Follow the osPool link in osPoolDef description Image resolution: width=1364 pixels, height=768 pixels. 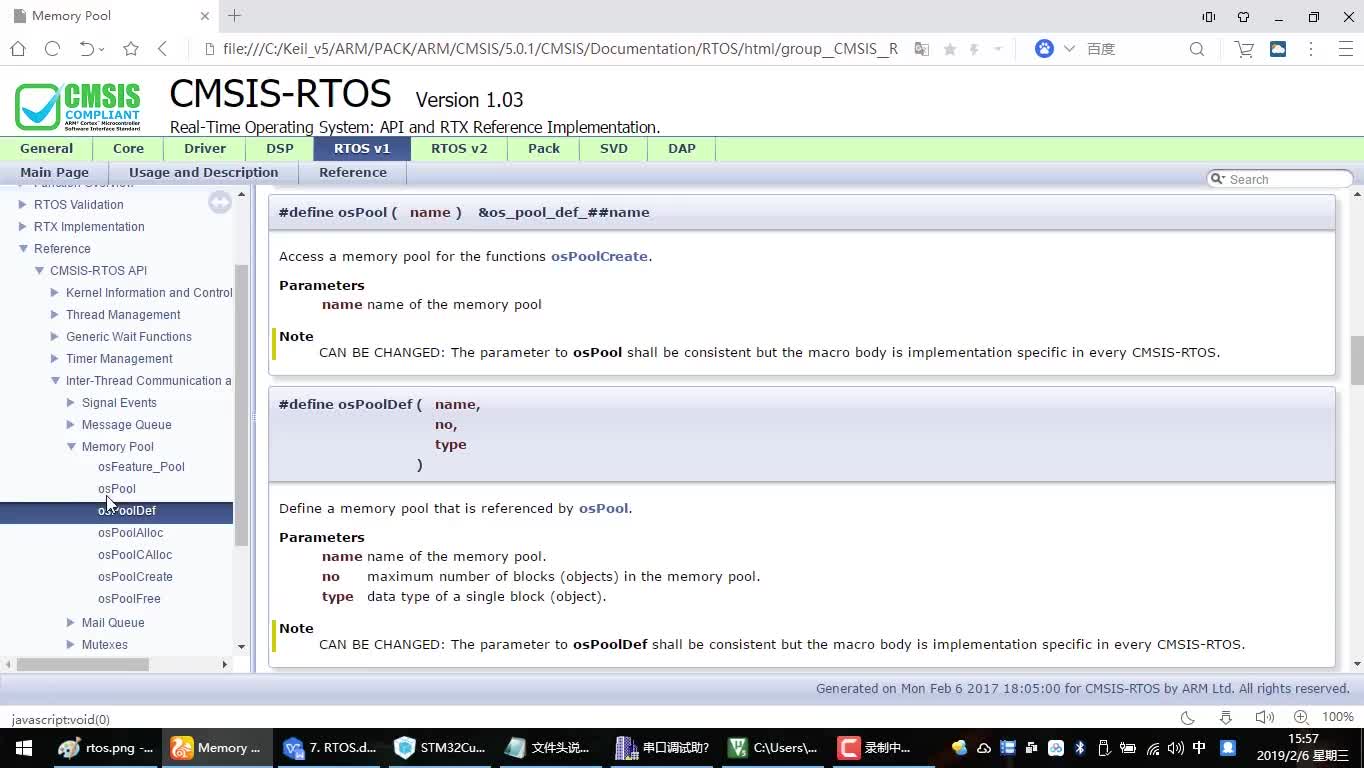coord(604,508)
